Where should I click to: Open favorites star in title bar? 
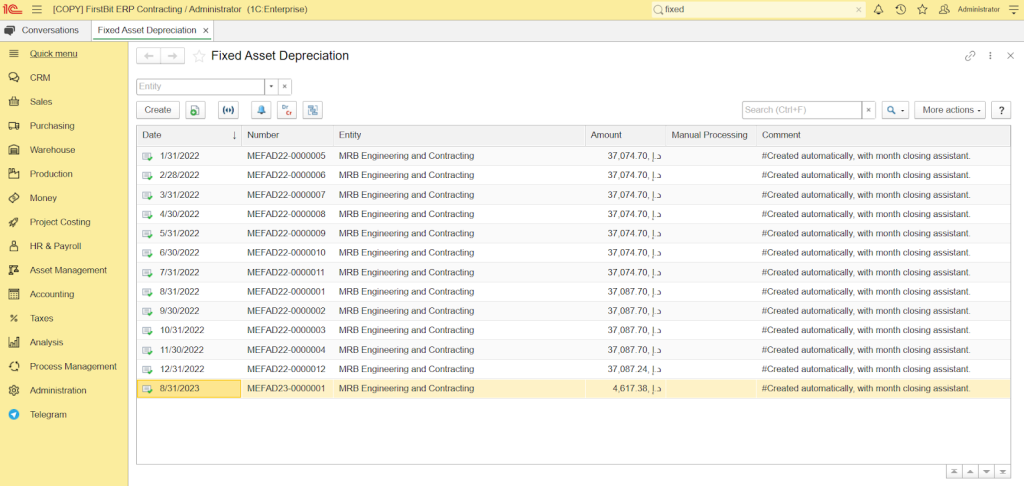pyautogui.click(x=922, y=9)
